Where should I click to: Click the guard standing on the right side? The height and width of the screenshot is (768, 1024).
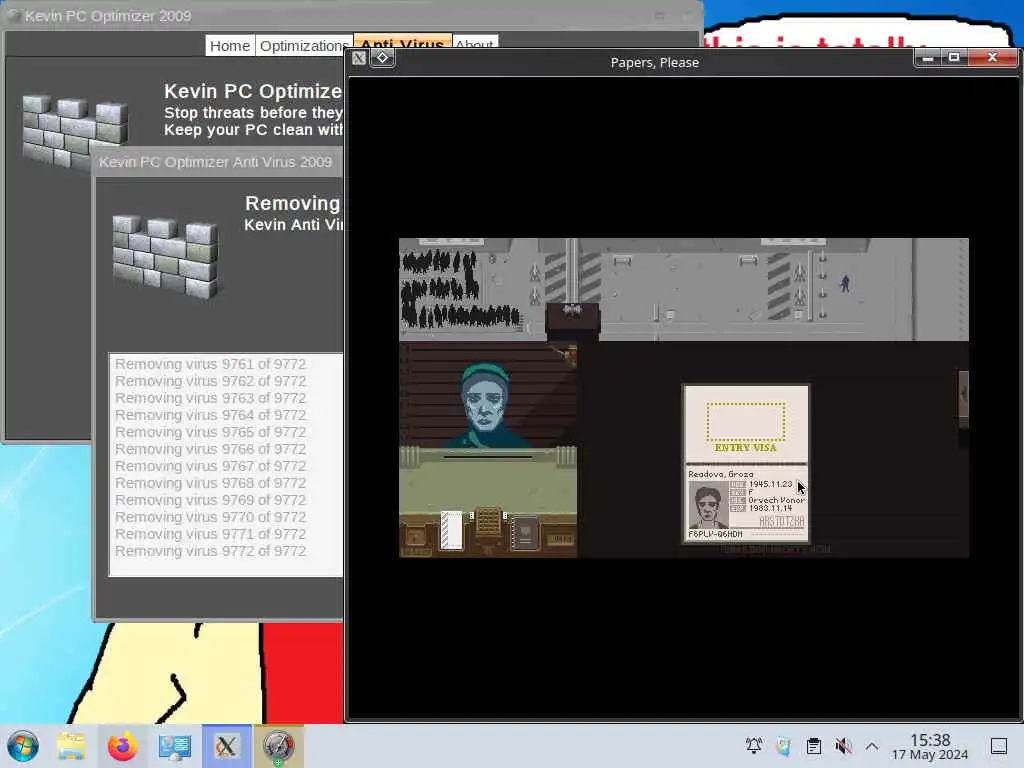point(845,283)
